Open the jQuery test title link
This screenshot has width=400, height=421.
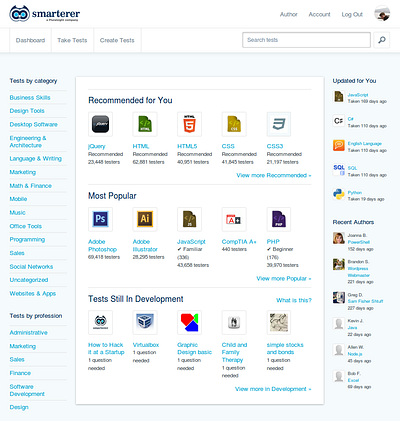97,146
